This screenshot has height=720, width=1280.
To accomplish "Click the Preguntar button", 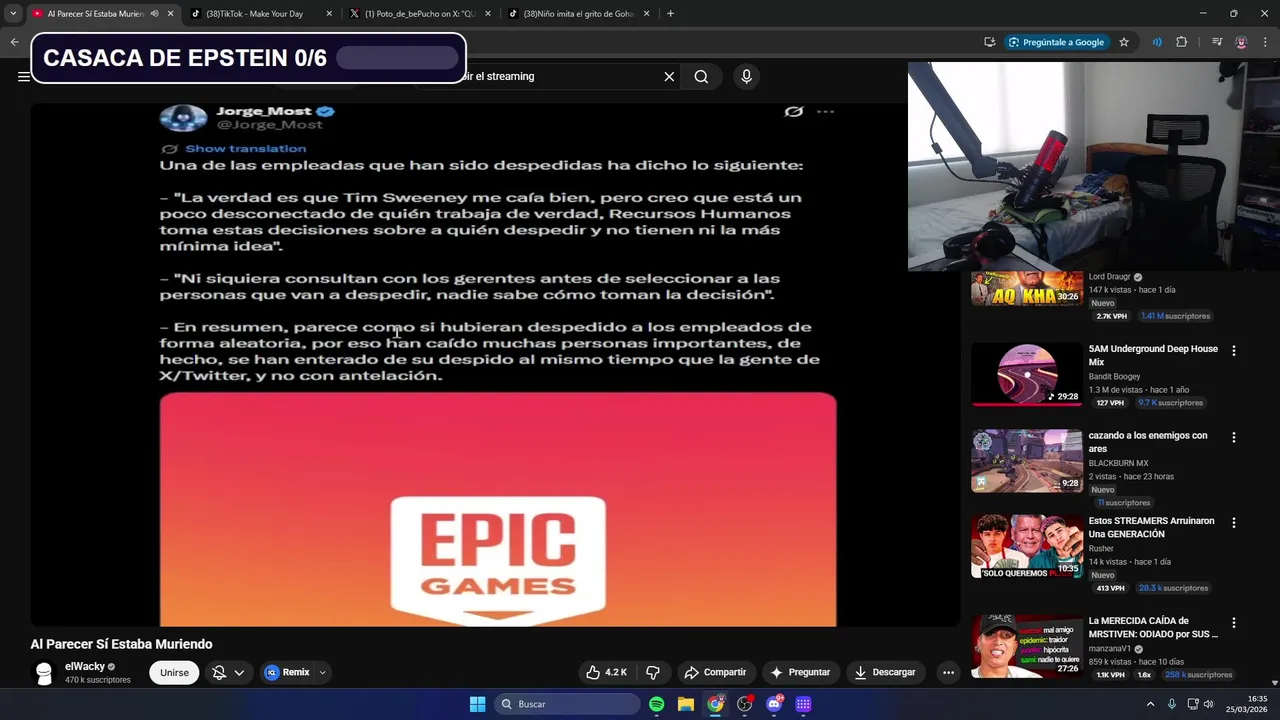I will click(x=799, y=672).
